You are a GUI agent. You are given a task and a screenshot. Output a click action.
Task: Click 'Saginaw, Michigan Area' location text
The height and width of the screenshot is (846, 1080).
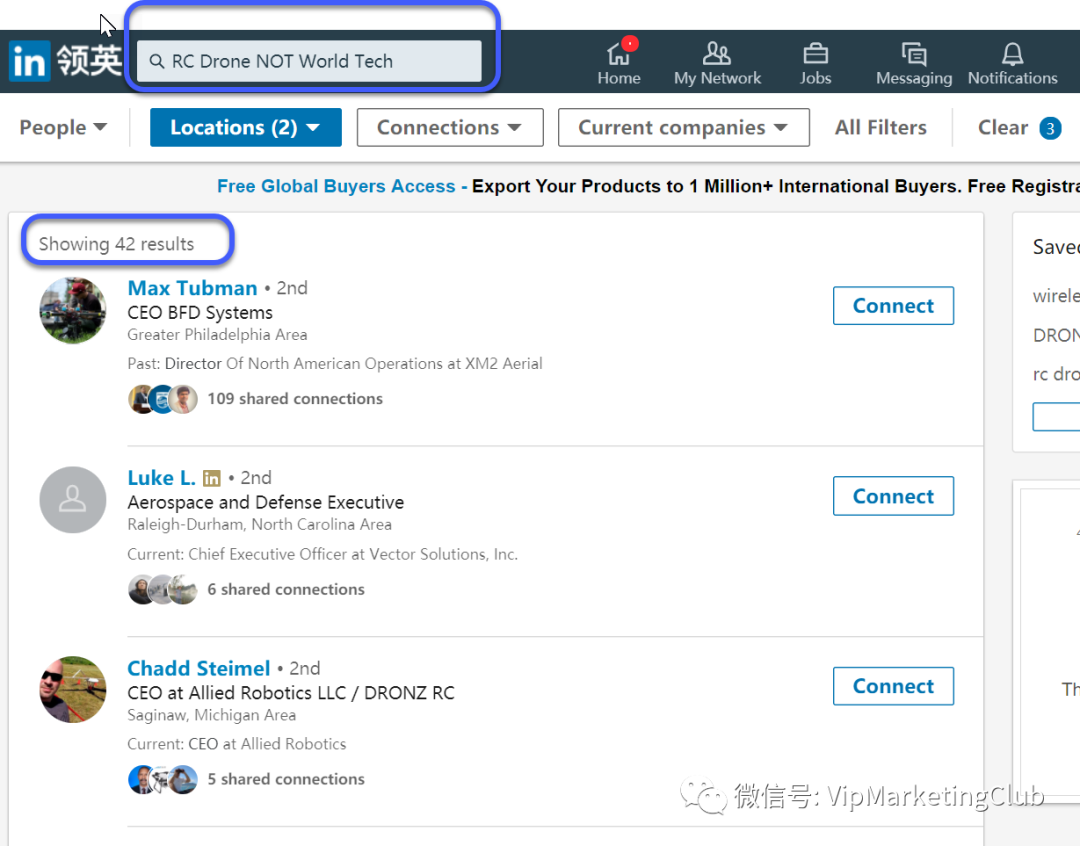(211, 715)
